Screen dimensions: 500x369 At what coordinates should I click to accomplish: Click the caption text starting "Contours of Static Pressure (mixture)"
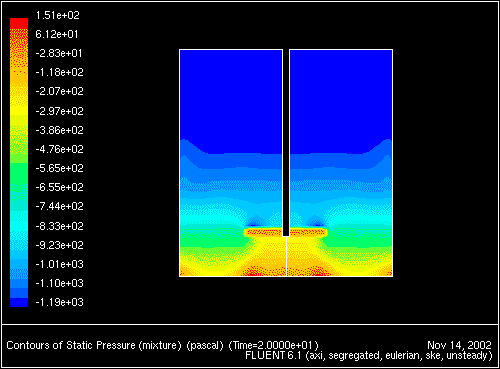tap(162, 345)
